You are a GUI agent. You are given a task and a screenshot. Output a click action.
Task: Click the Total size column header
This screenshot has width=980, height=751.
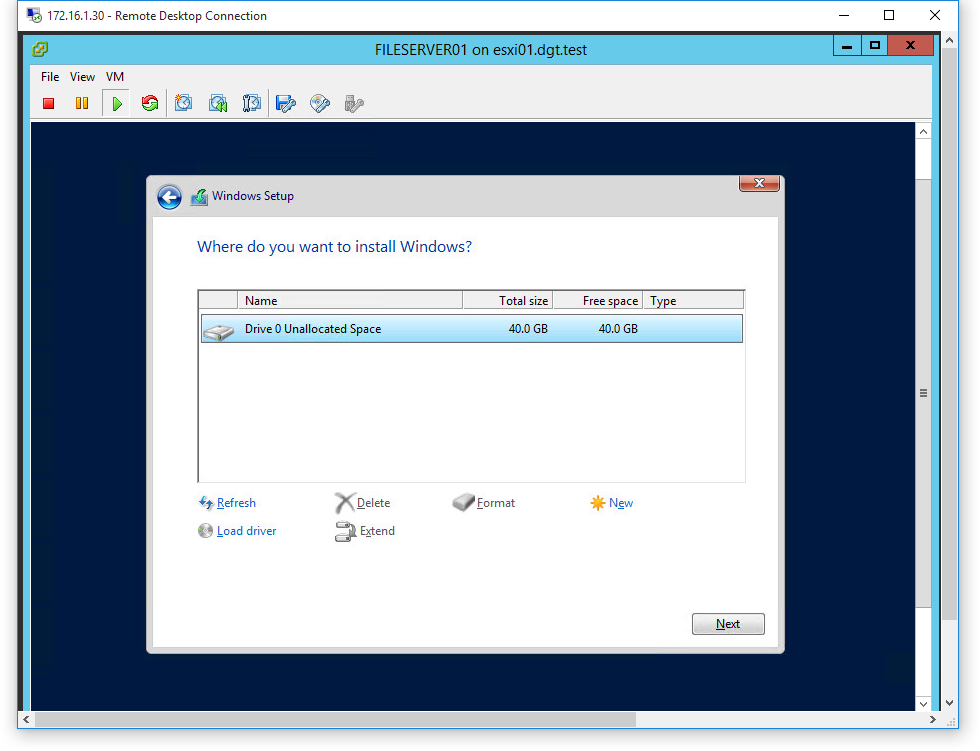[508, 301]
